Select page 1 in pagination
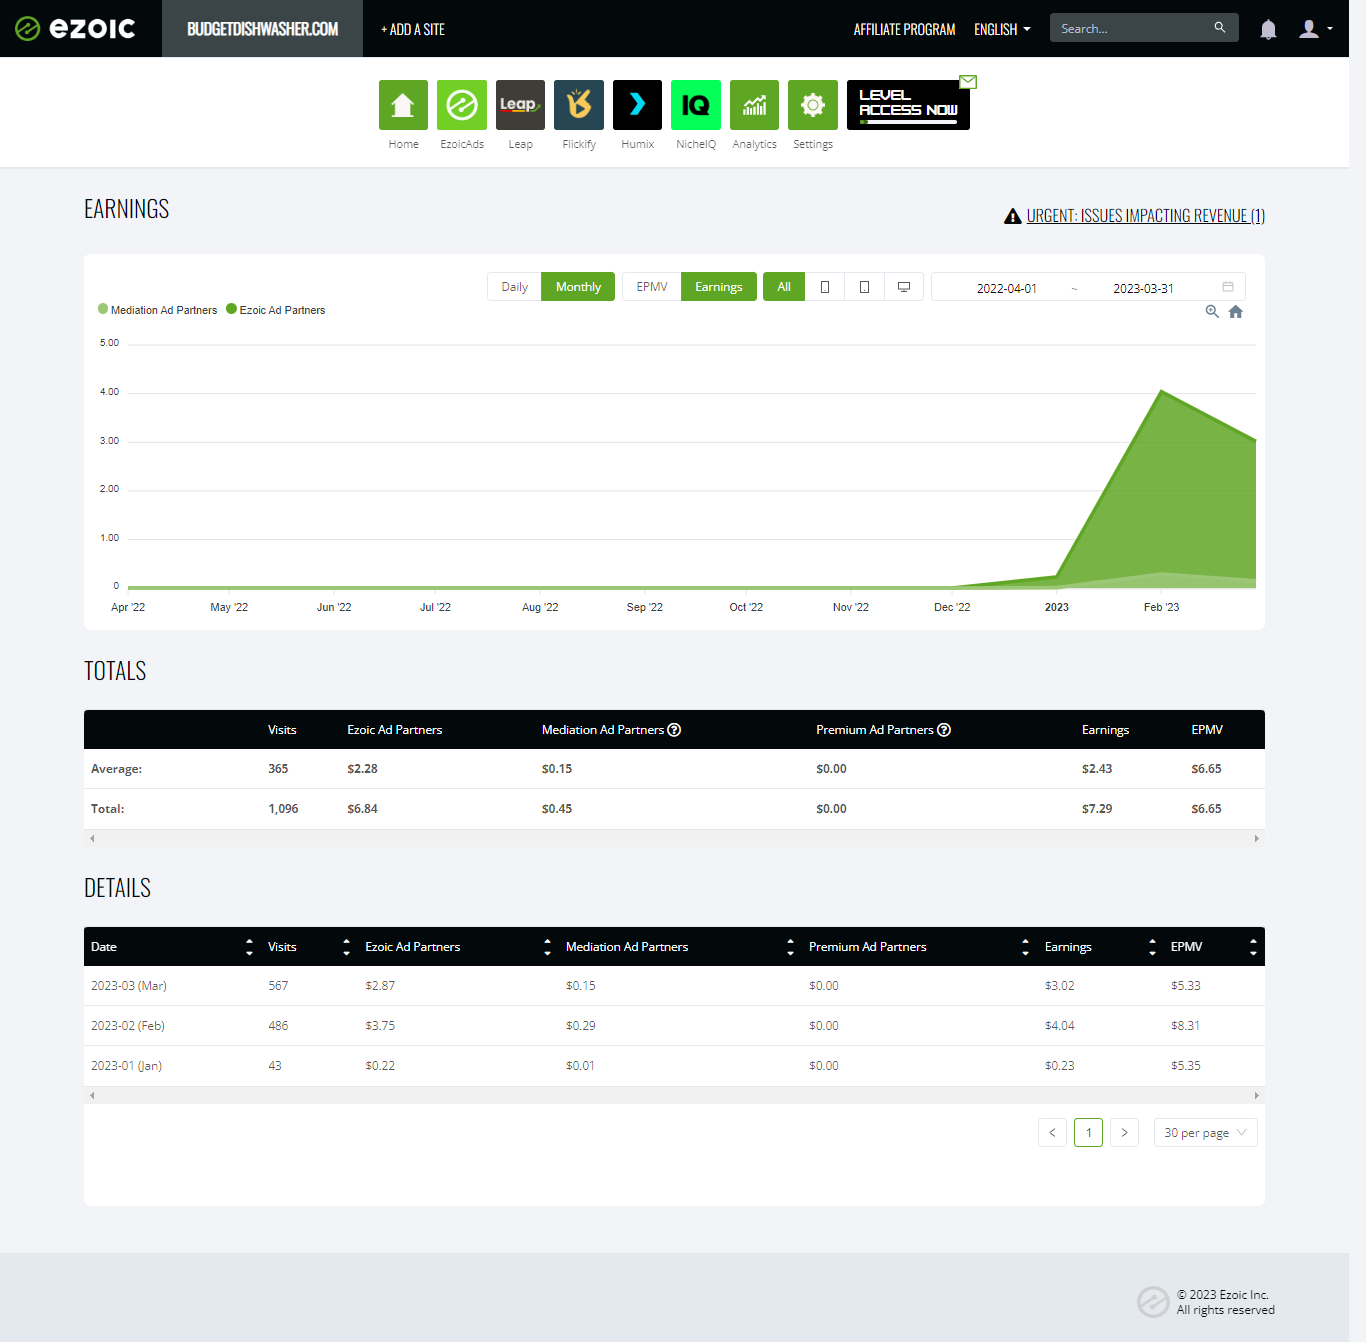 (1088, 1133)
